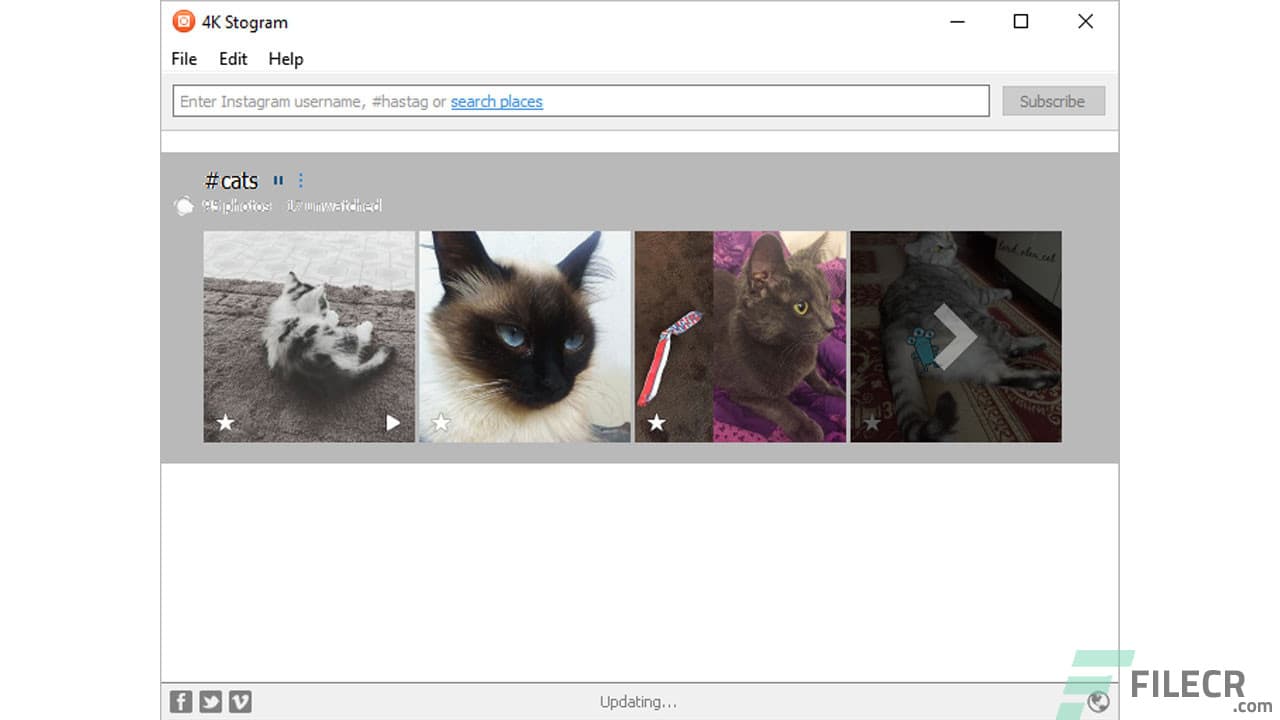The width and height of the screenshot is (1280, 720).
Task: Follow the search places link
Action: (x=497, y=101)
